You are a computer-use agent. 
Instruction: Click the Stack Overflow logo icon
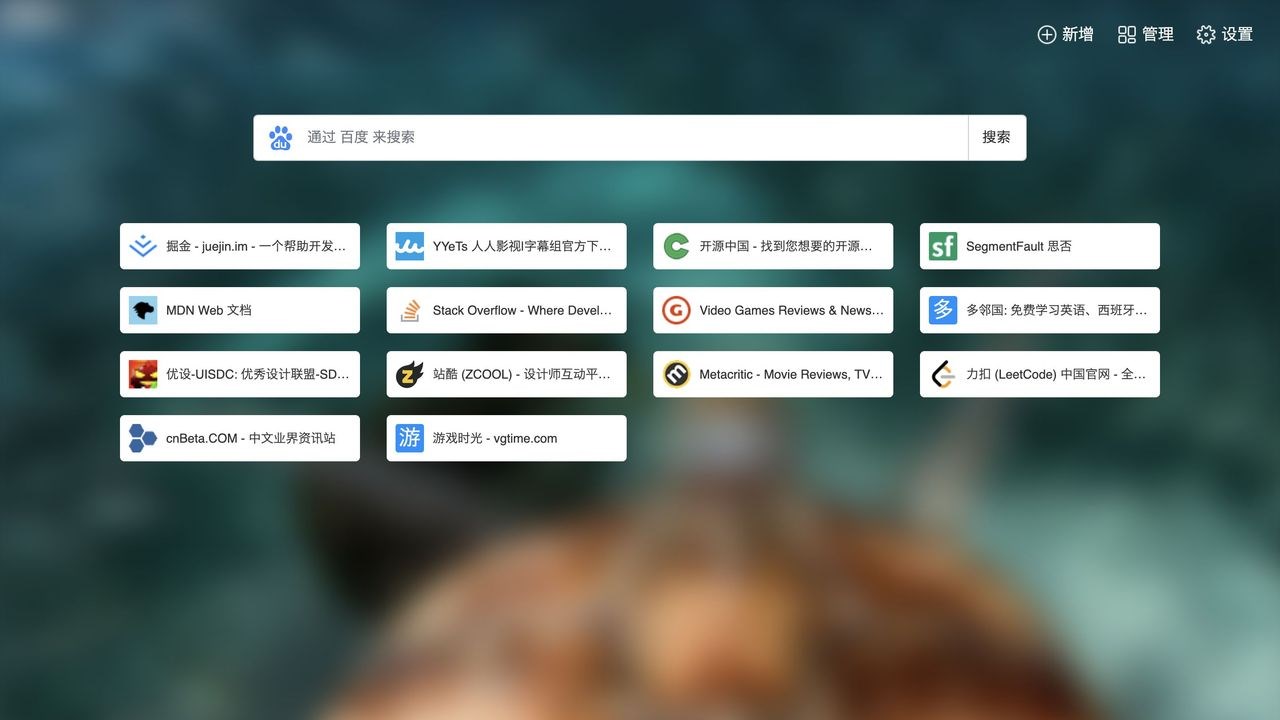coord(410,310)
